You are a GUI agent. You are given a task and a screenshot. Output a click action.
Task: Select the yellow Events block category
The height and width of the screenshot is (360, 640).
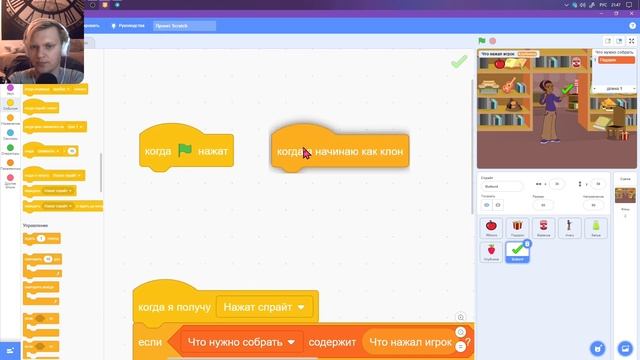pos(10,104)
